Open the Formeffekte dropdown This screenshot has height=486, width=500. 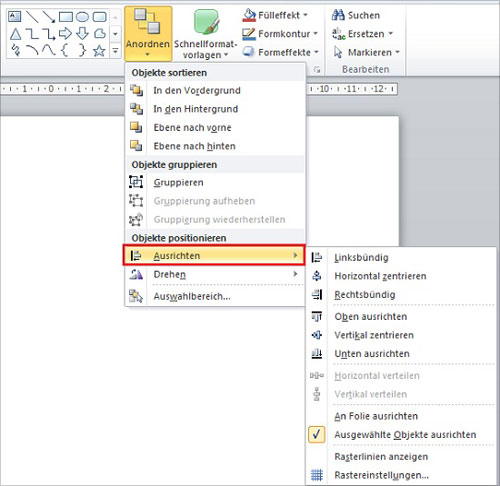280,52
